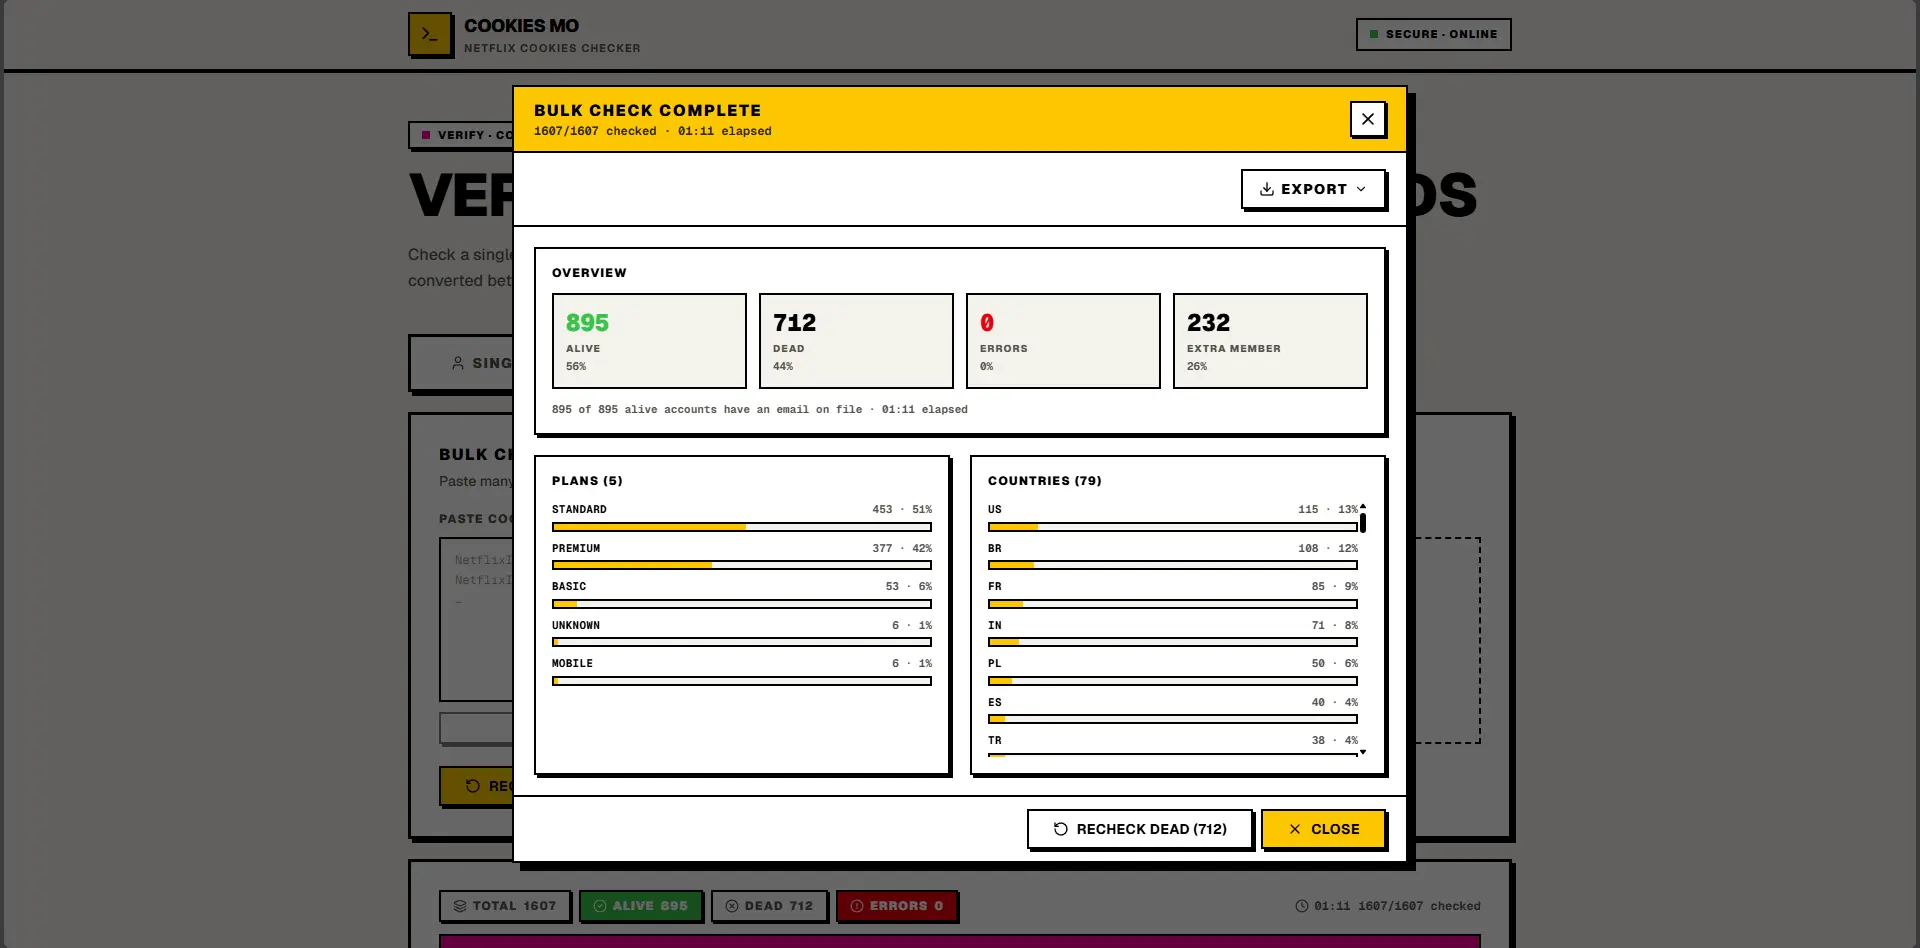Click the Bulk Check Complete title
Viewport: 1920px width, 948px height.
point(647,110)
